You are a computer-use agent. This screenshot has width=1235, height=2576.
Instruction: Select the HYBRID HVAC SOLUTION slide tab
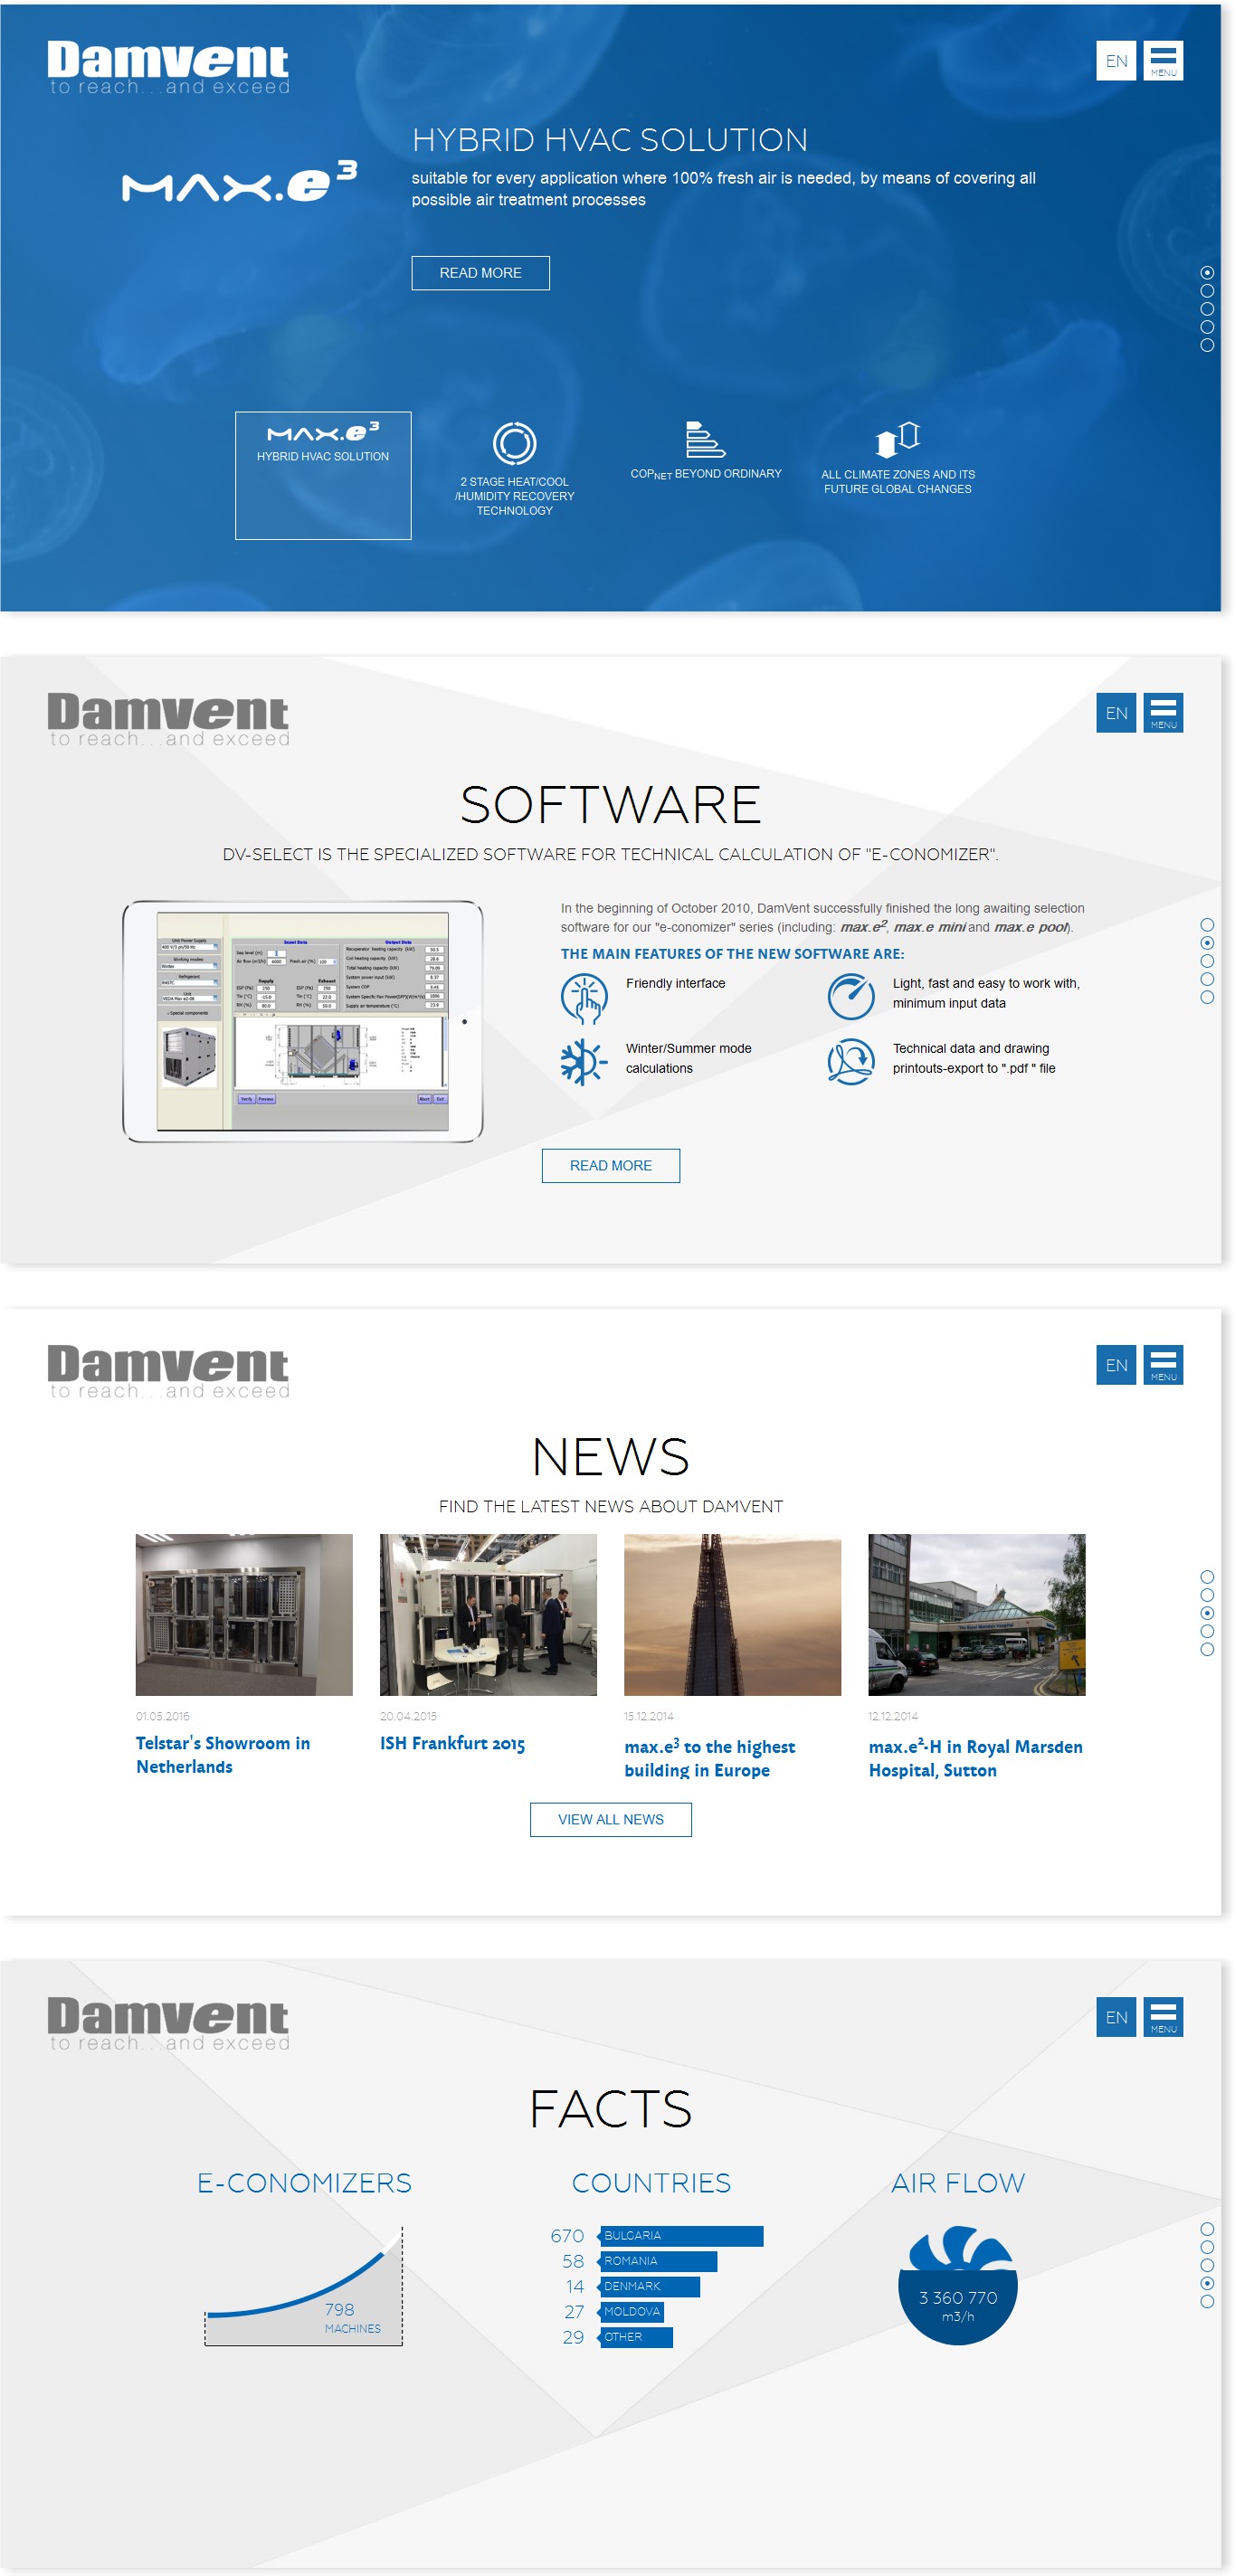(323, 475)
